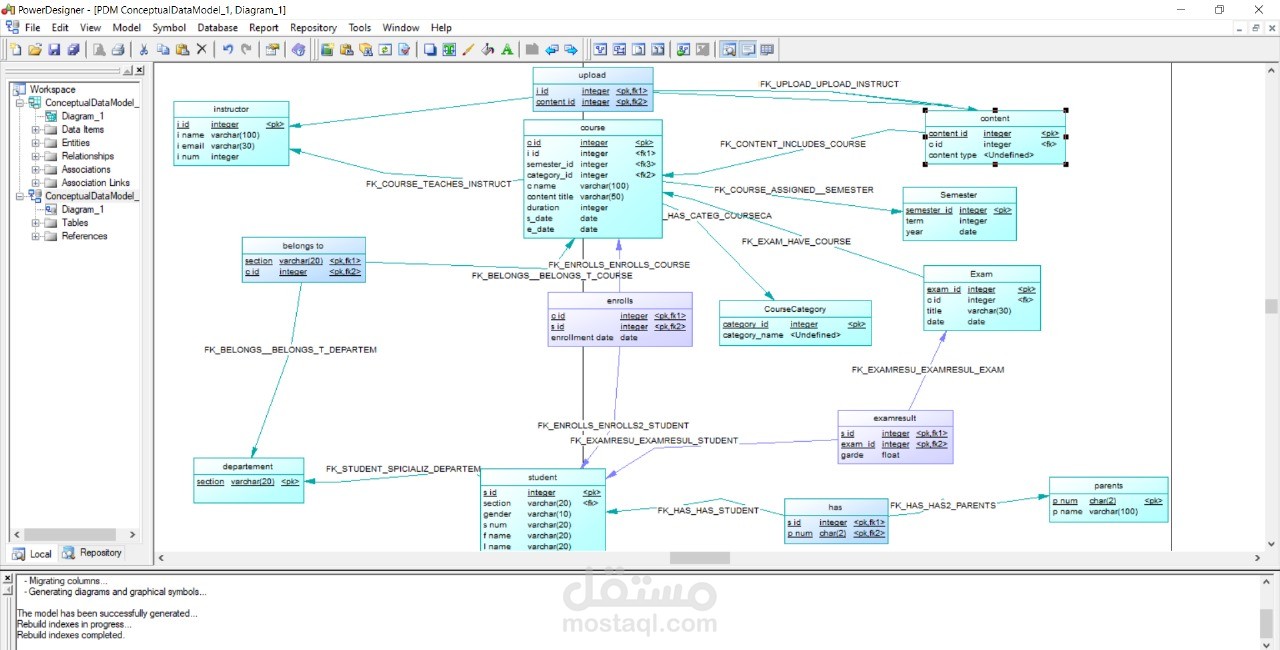This screenshot has width=1280, height=650.
Task: Expand the References folder
Action: tap(36, 236)
